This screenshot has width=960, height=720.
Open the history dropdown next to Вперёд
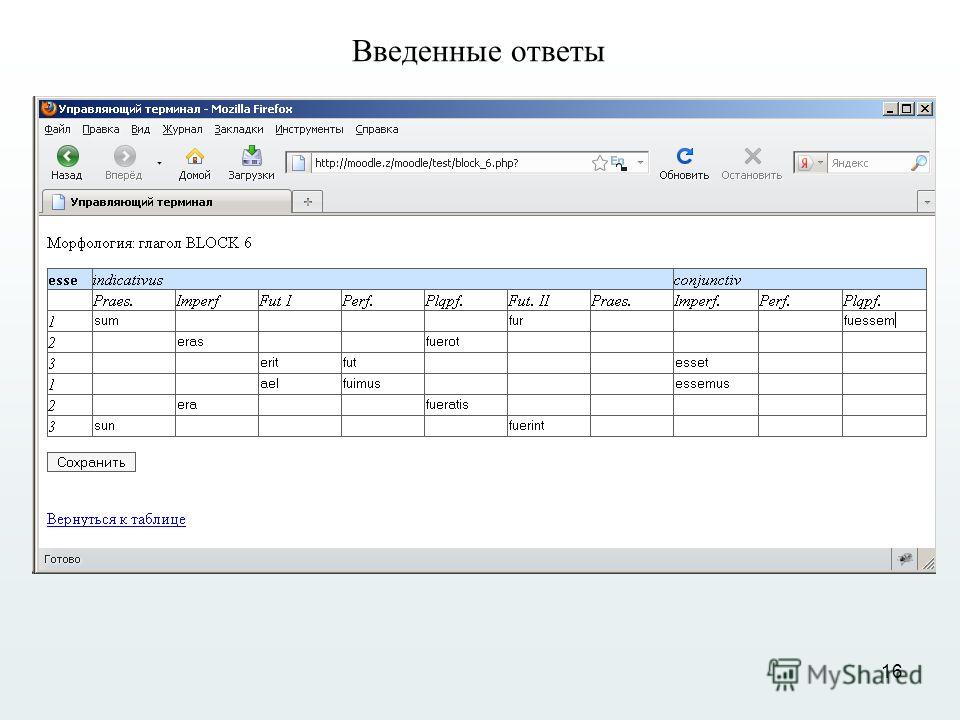[159, 163]
